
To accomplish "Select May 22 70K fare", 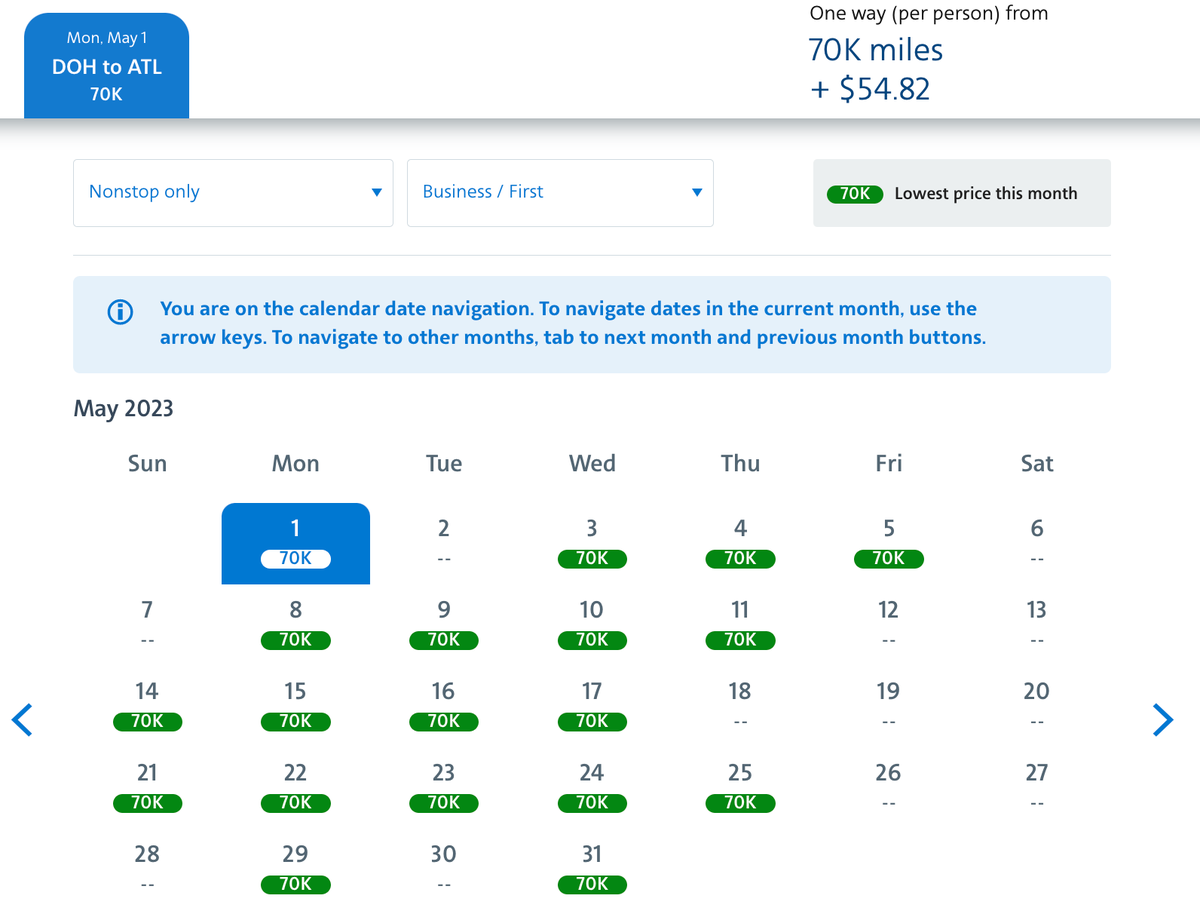I will [295, 787].
